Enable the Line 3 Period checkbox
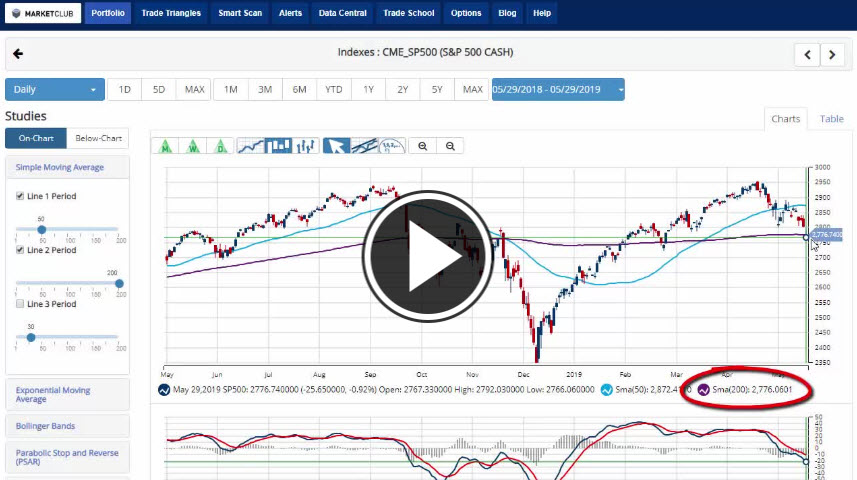857x480 pixels. pos(20,304)
